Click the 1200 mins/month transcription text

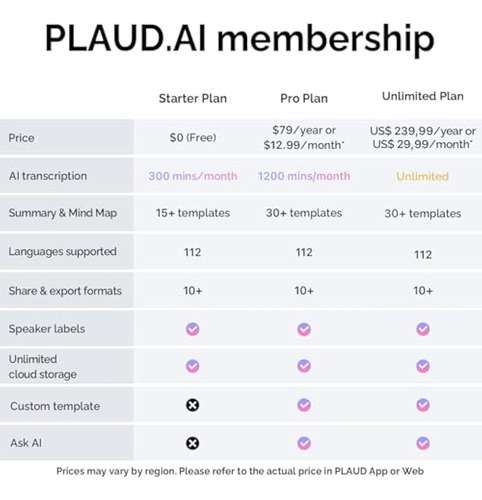coord(304,176)
